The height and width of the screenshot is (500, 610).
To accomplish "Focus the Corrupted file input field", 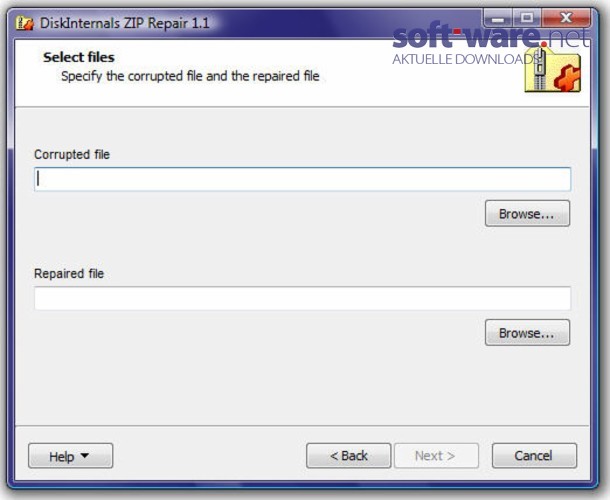I will pyautogui.click(x=303, y=179).
